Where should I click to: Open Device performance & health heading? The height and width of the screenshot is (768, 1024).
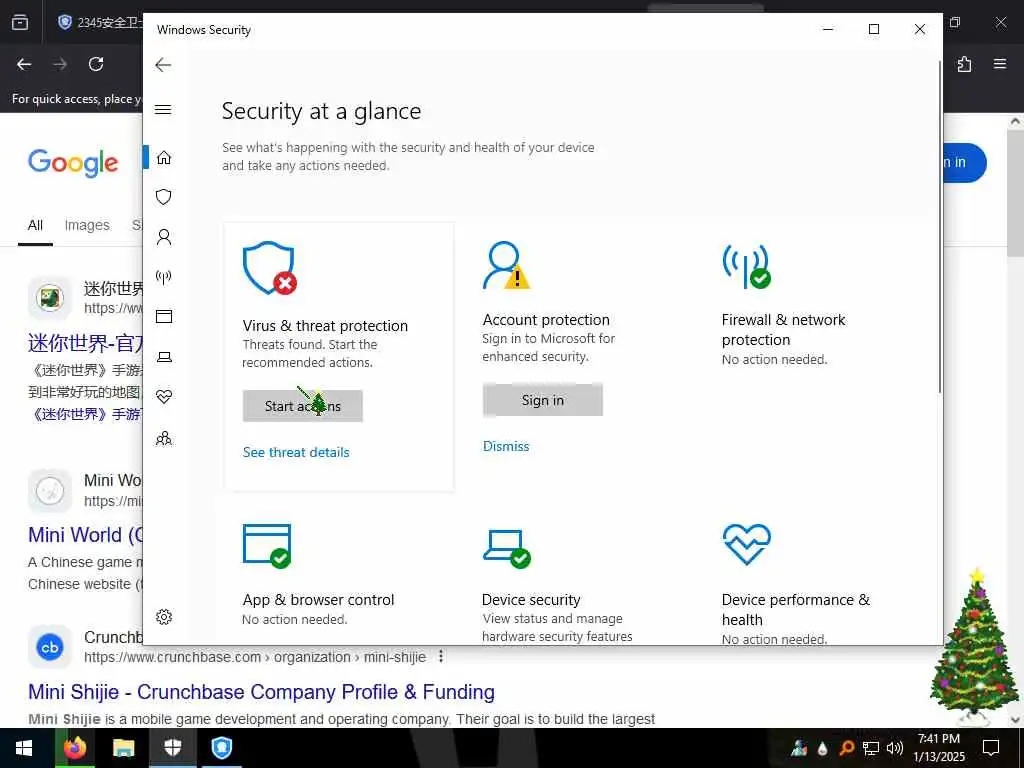click(x=795, y=609)
